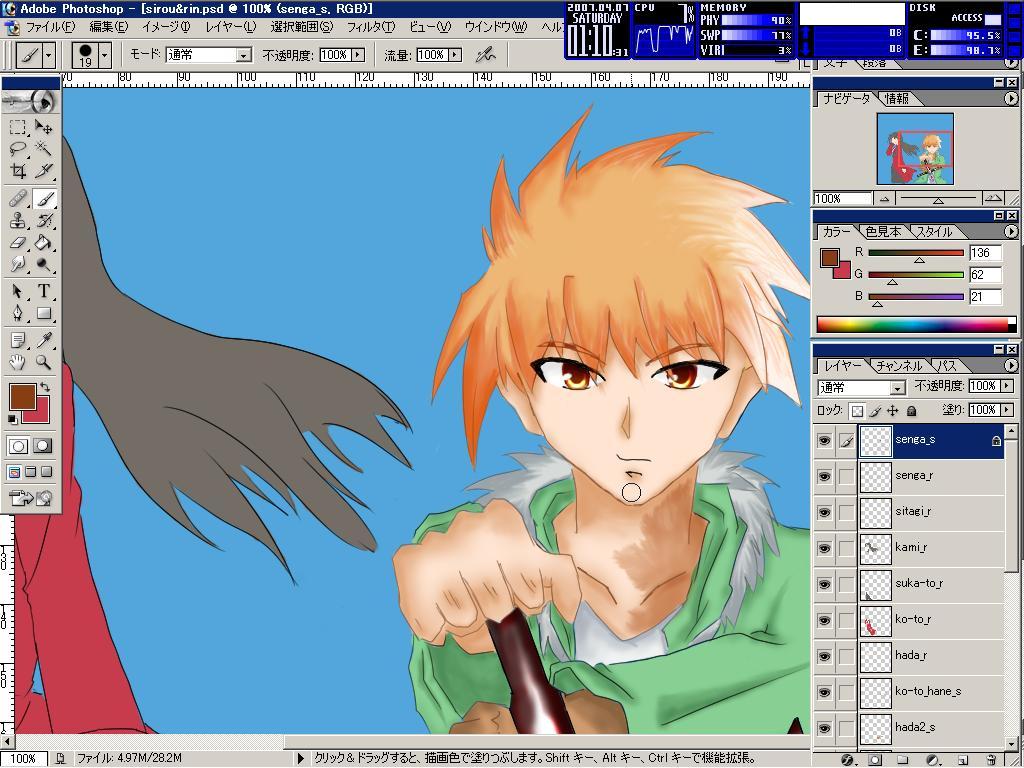Click the foreground brown color swatch in toolbox
This screenshot has width=1024, height=768.
tap(23, 396)
